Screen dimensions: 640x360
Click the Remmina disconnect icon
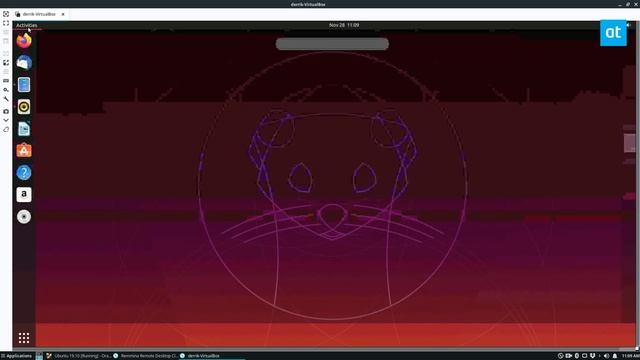(6, 129)
